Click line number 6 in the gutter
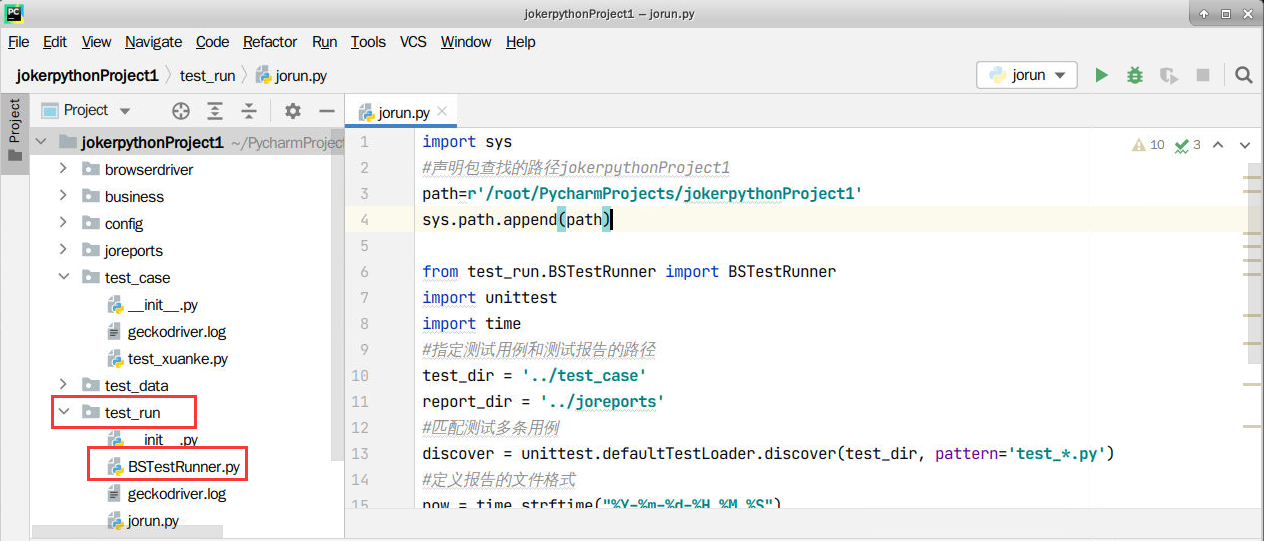Viewport: 1264px width, 541px height. click(364, 271)
